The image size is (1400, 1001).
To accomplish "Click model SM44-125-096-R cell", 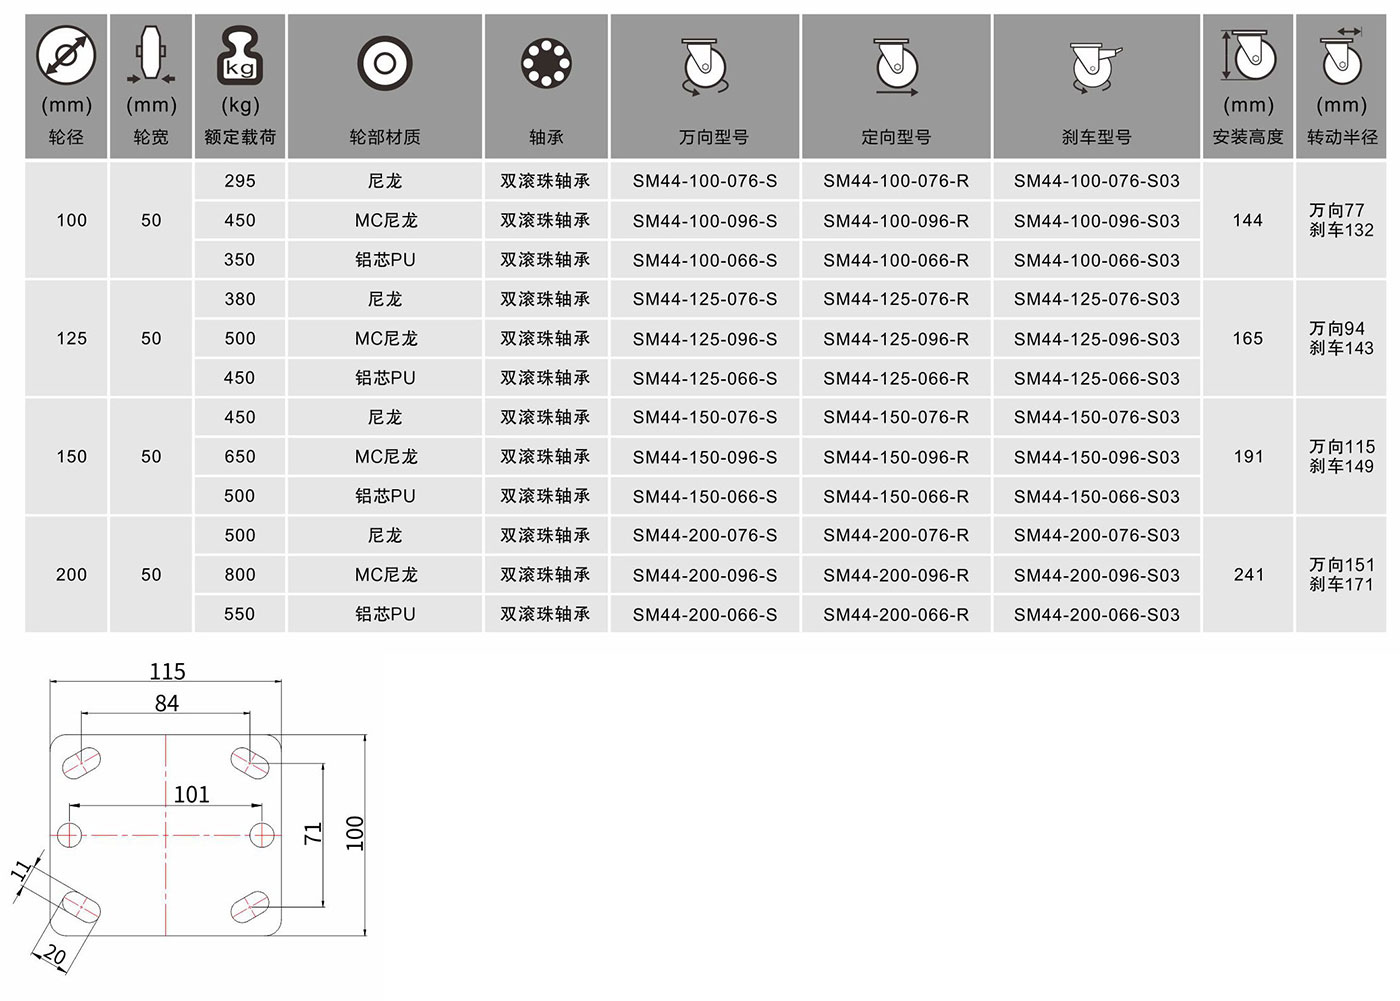I will [896, 339].
